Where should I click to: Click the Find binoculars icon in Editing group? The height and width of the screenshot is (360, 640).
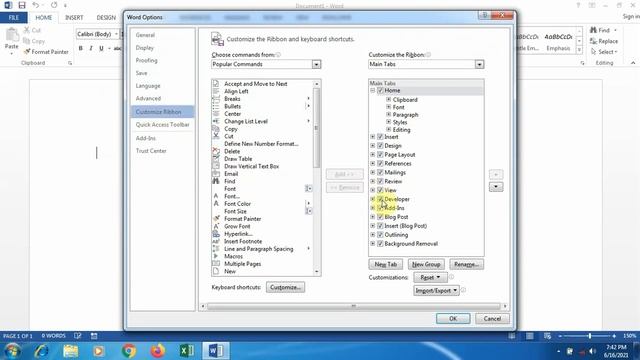[593, 30]
